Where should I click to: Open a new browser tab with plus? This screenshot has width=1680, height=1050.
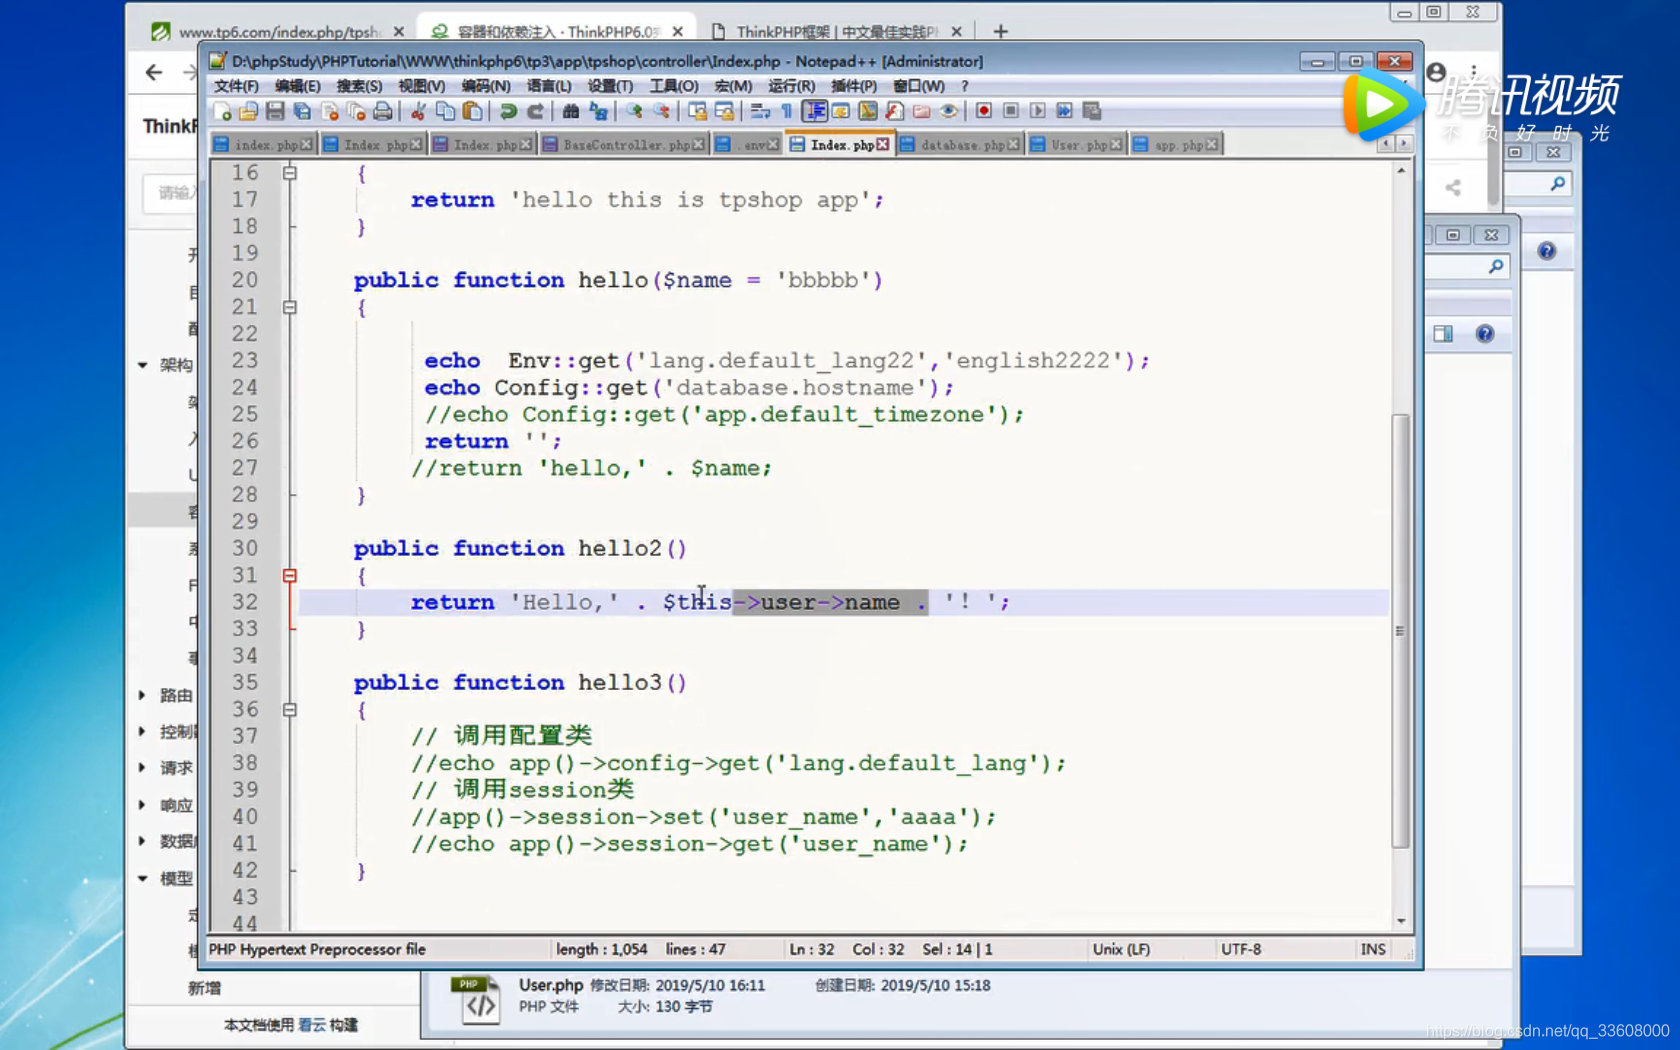1000,32
